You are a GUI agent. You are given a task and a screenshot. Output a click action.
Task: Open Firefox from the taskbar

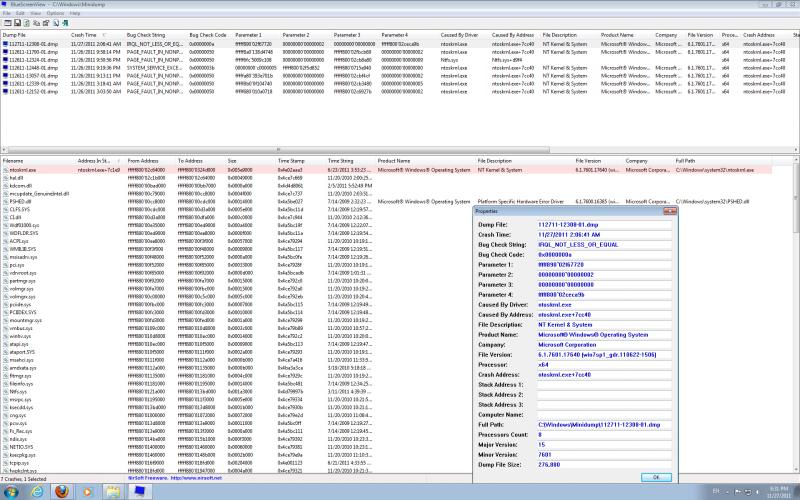[62, 492]
